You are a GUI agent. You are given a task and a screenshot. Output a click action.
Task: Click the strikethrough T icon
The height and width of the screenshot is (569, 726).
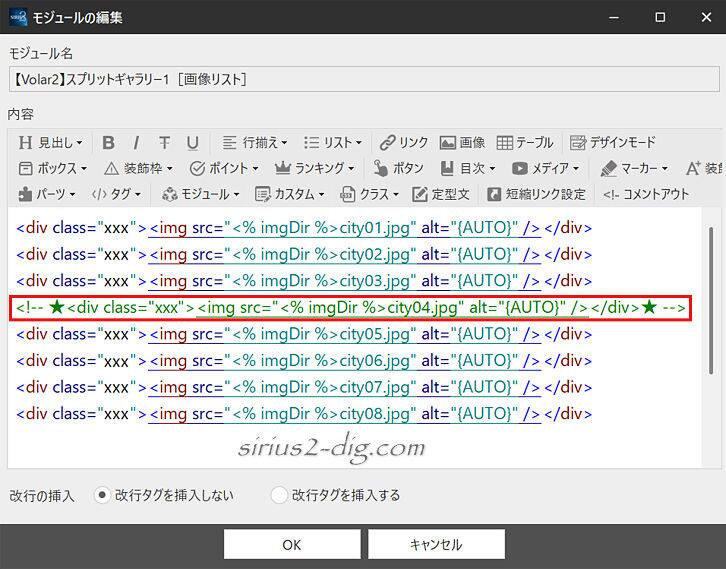164,143
